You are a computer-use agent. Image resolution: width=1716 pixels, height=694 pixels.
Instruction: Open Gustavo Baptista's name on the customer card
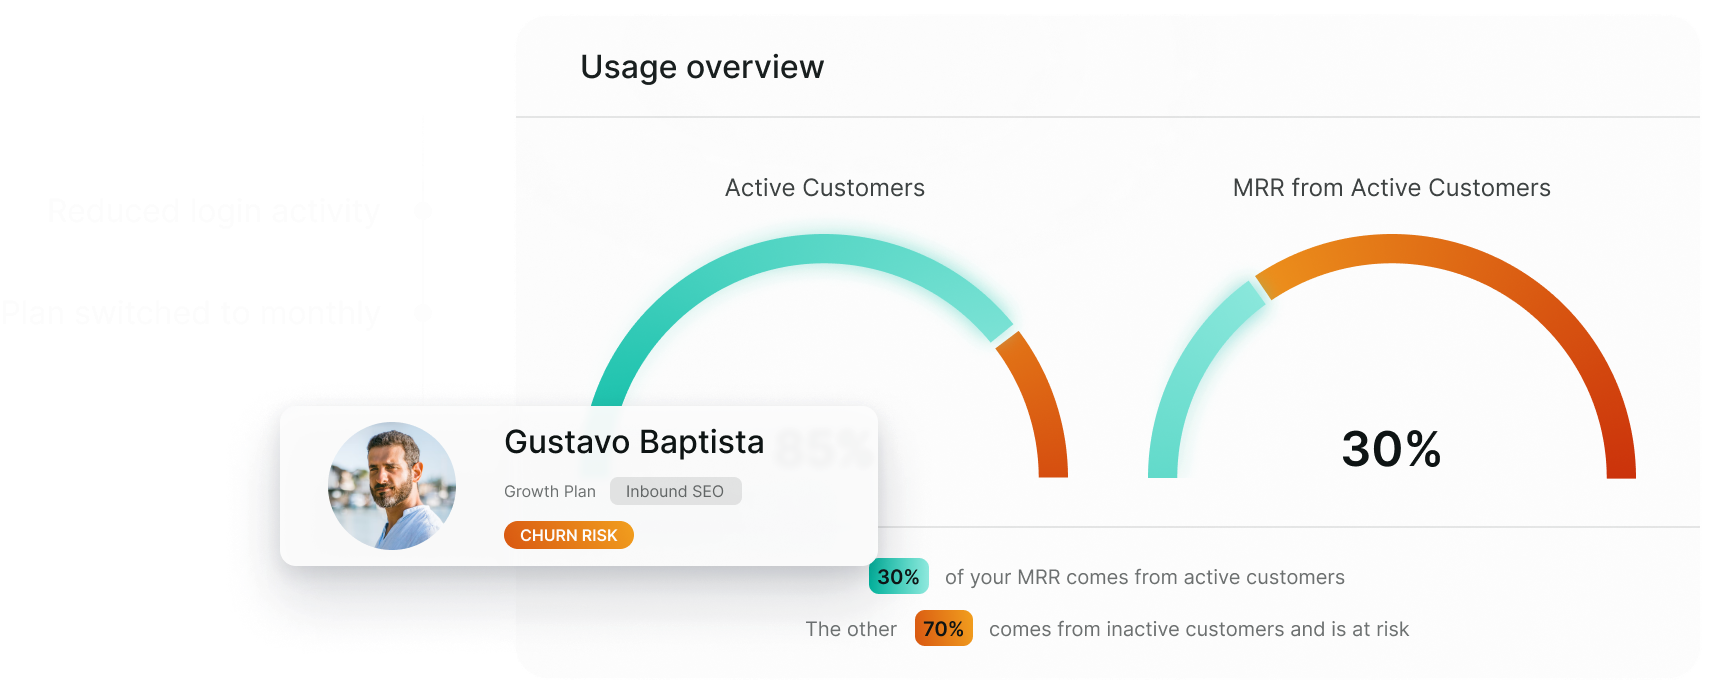(634, 442)
